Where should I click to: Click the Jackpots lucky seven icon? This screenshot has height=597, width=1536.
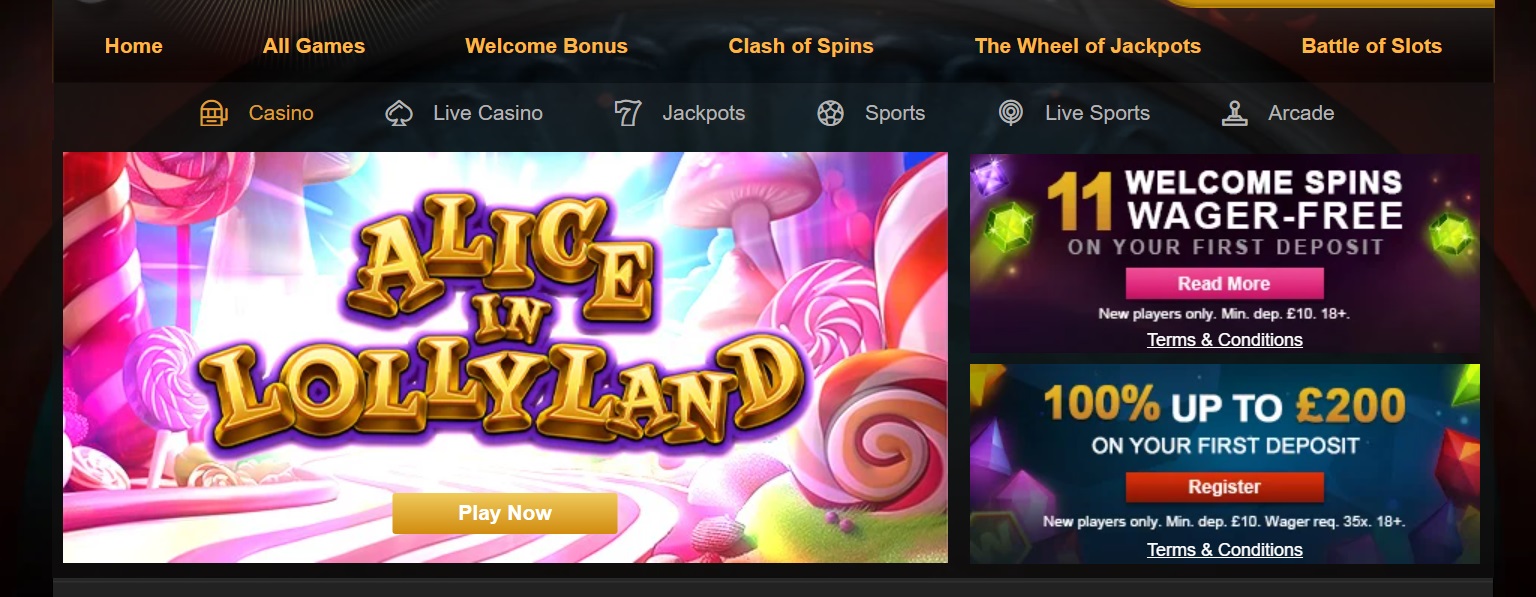[x=627, y=113]
